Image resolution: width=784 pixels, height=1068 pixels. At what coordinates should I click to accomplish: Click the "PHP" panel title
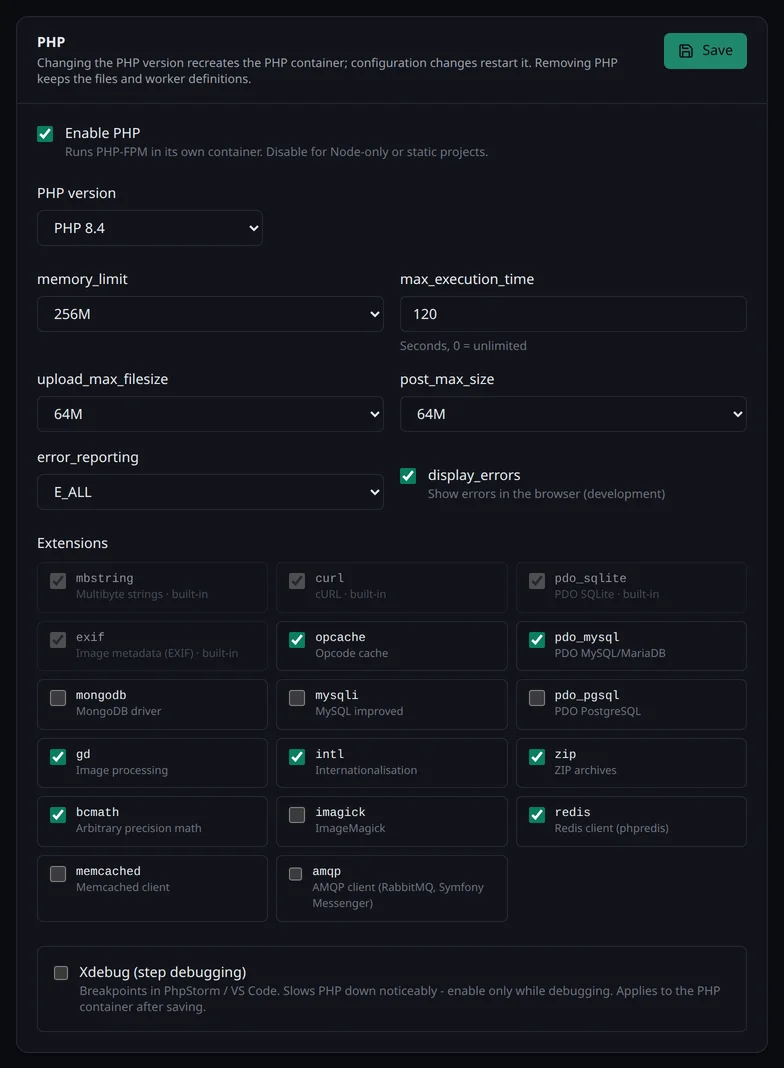coord(51,42)
